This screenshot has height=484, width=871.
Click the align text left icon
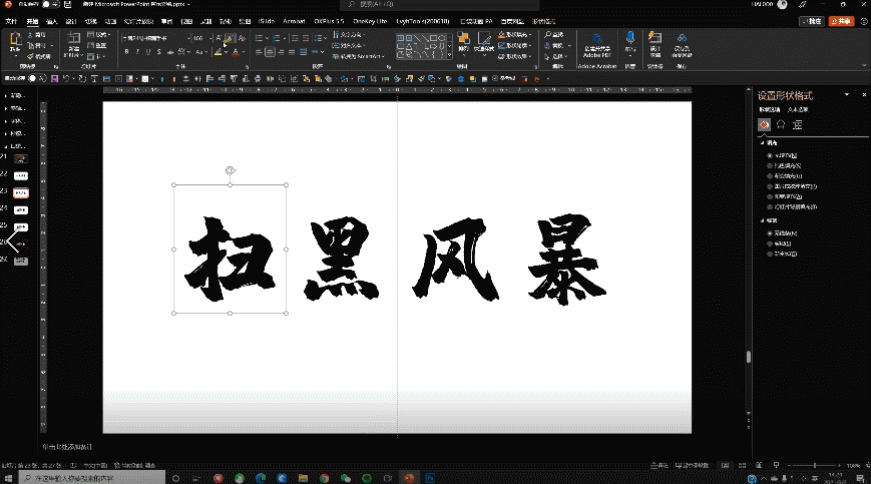click(259, 52)
